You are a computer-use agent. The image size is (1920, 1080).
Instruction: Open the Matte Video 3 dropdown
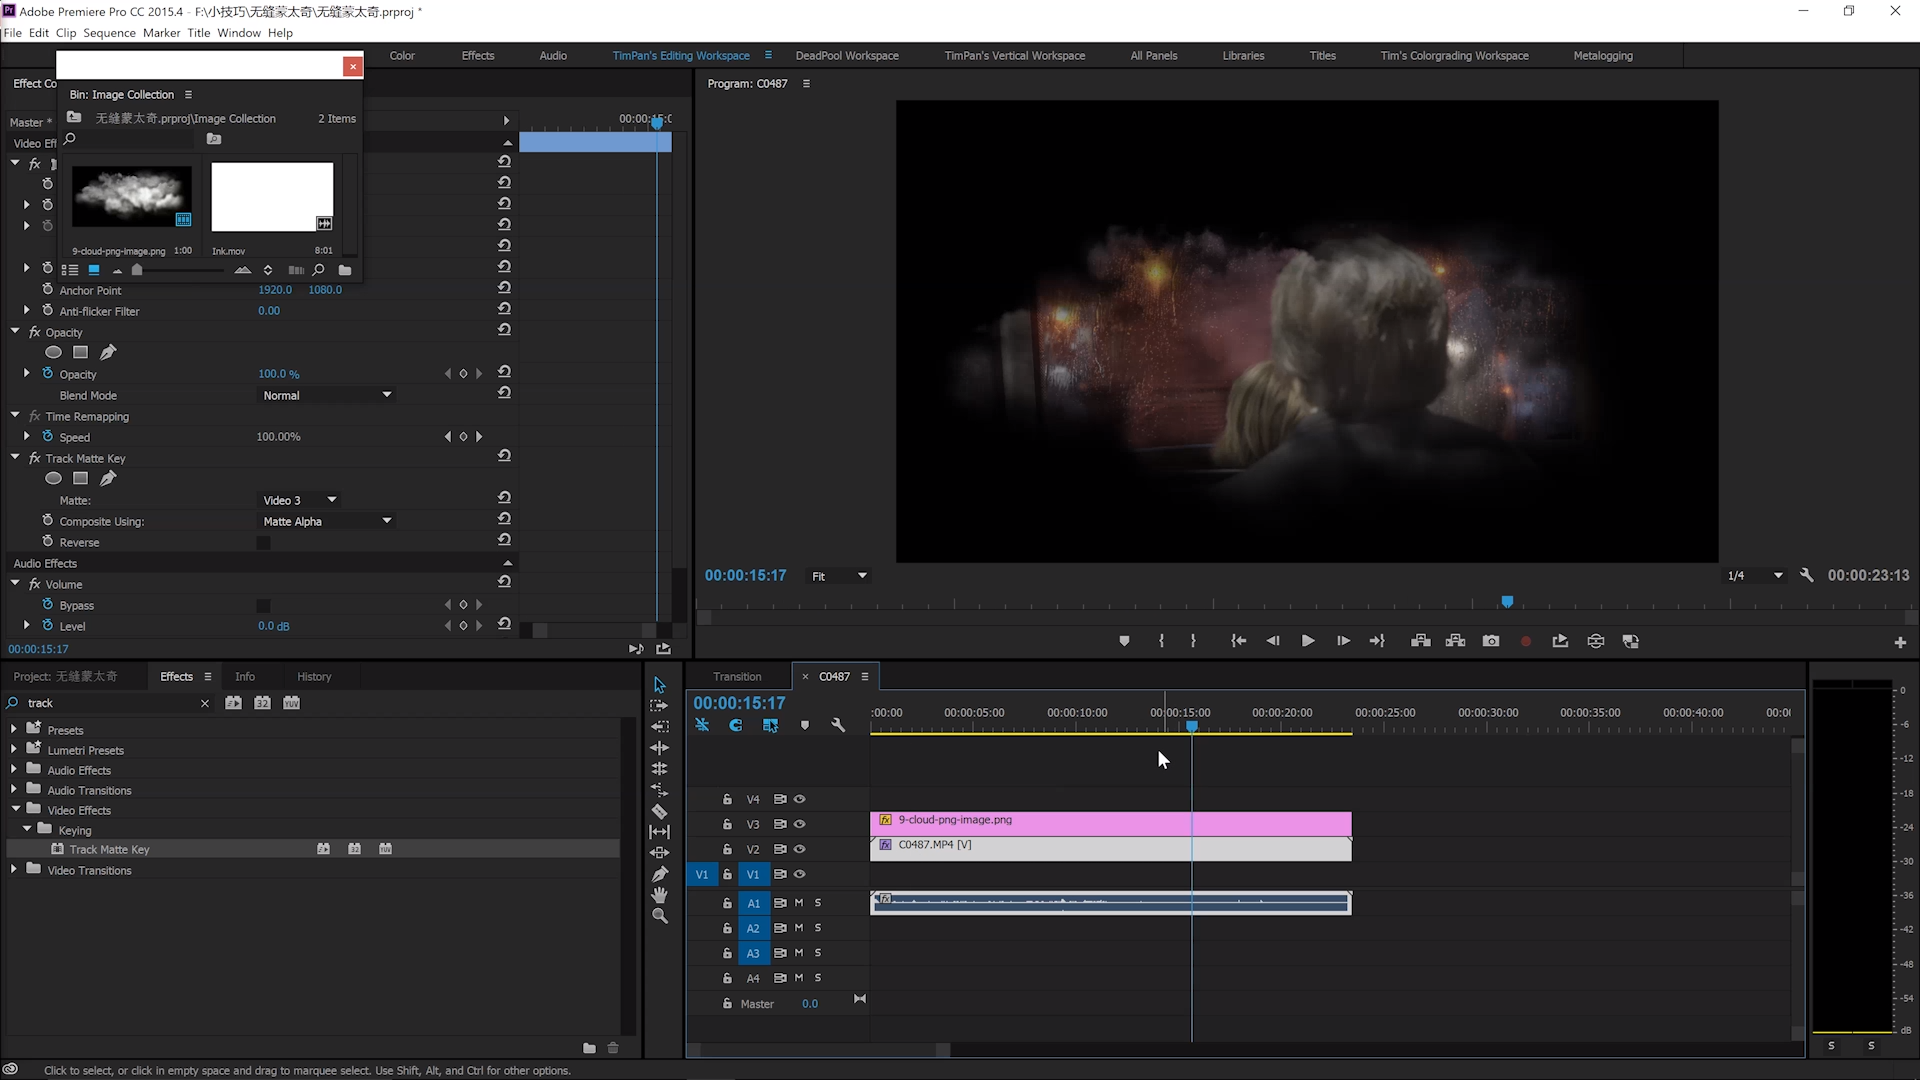click(x=299, y=500)
